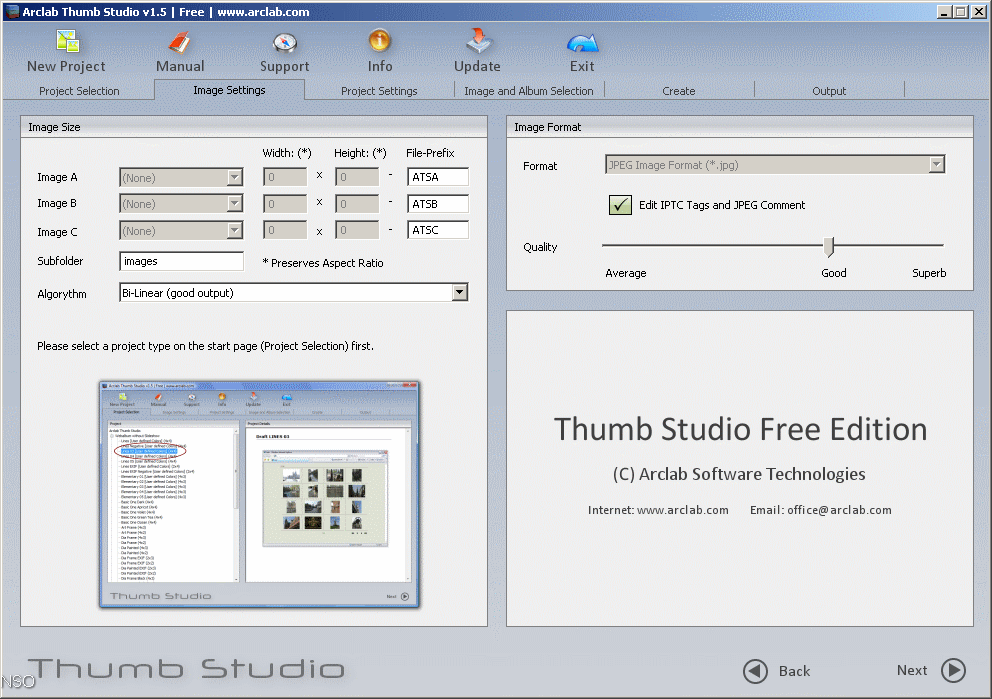Click the Image B width field
992x699 pixels.
tap(285, 204)
